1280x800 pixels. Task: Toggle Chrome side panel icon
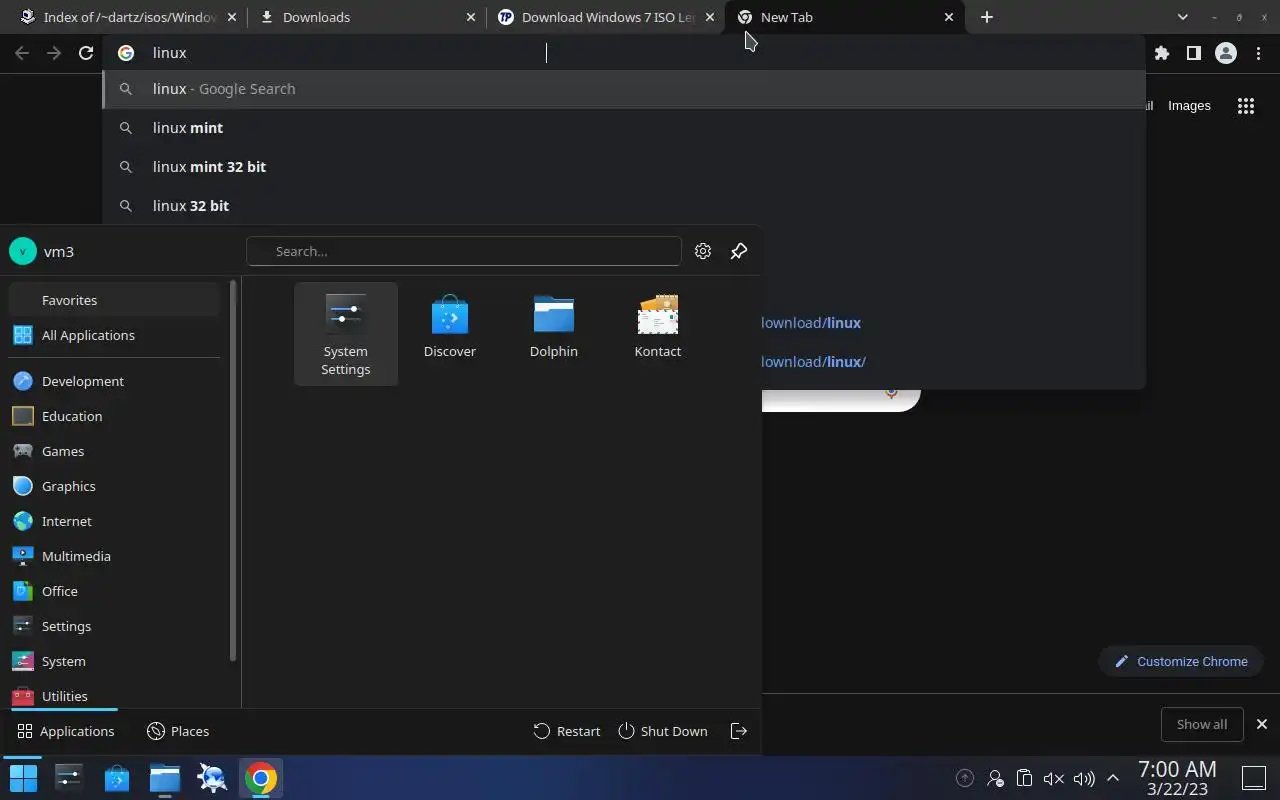click(x=1193, y=53)
